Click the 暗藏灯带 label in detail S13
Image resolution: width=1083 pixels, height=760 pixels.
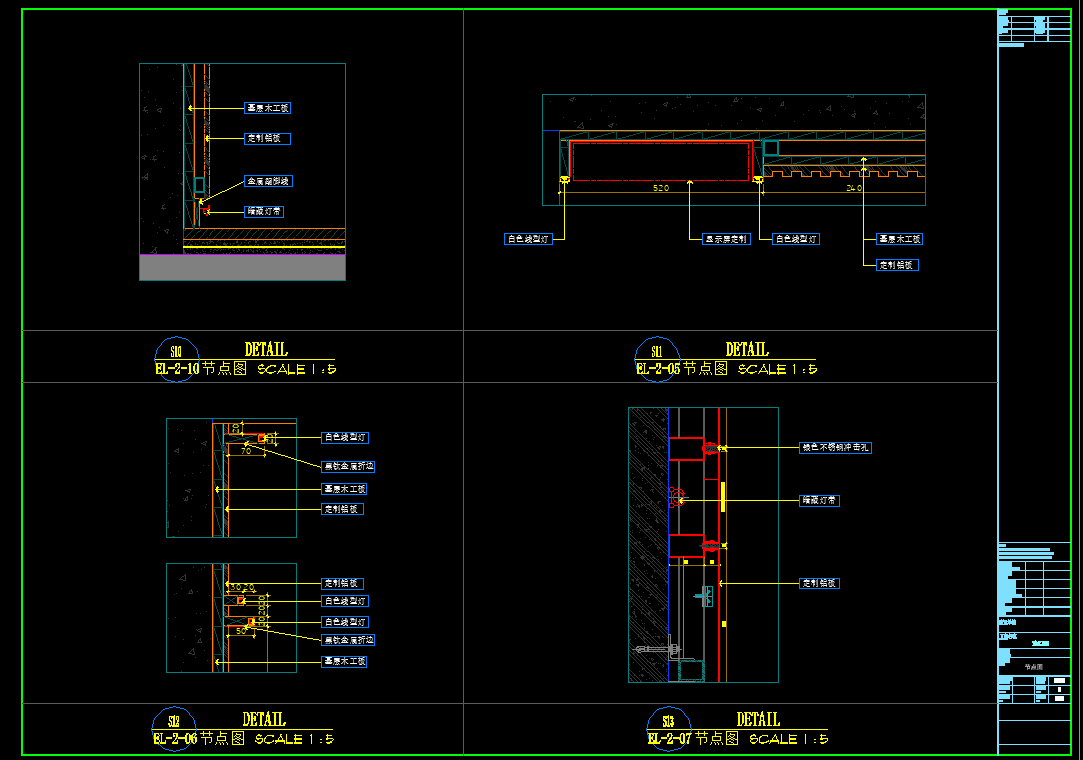tap(819, 500)
